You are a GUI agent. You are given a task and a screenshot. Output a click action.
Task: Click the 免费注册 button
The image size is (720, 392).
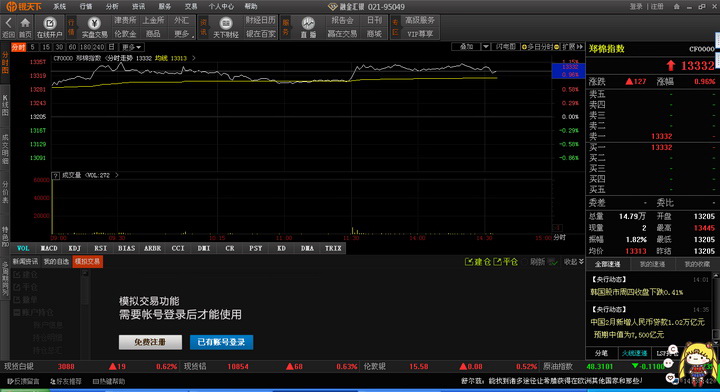[x=150, y=342]
